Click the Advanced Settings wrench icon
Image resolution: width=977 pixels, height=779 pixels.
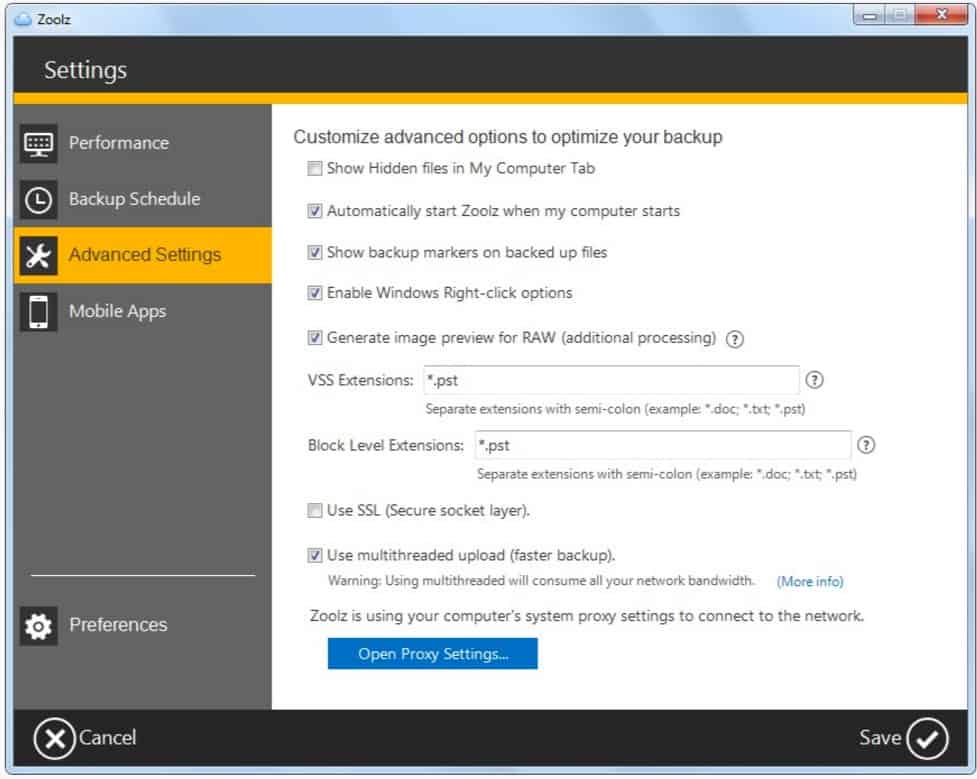[x=38, y=256]
